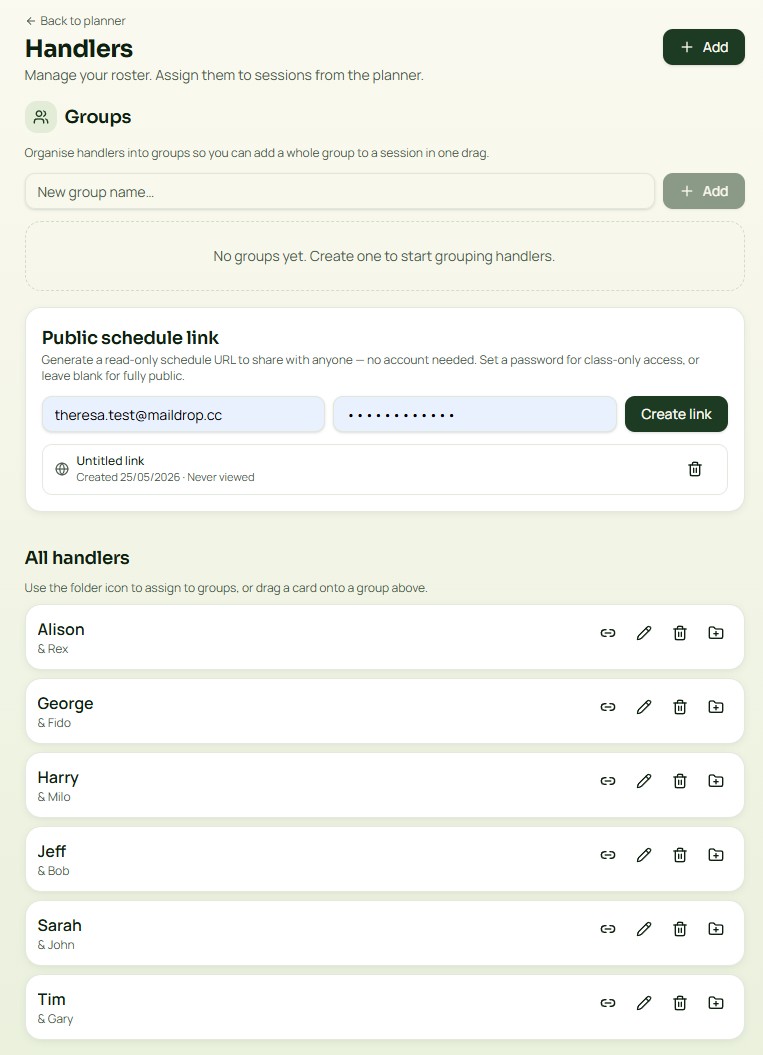Image resolution: width=763 pixels, height=1055 pixels.
Task: Copy link for handler Jeff
Action: (608, 854)
